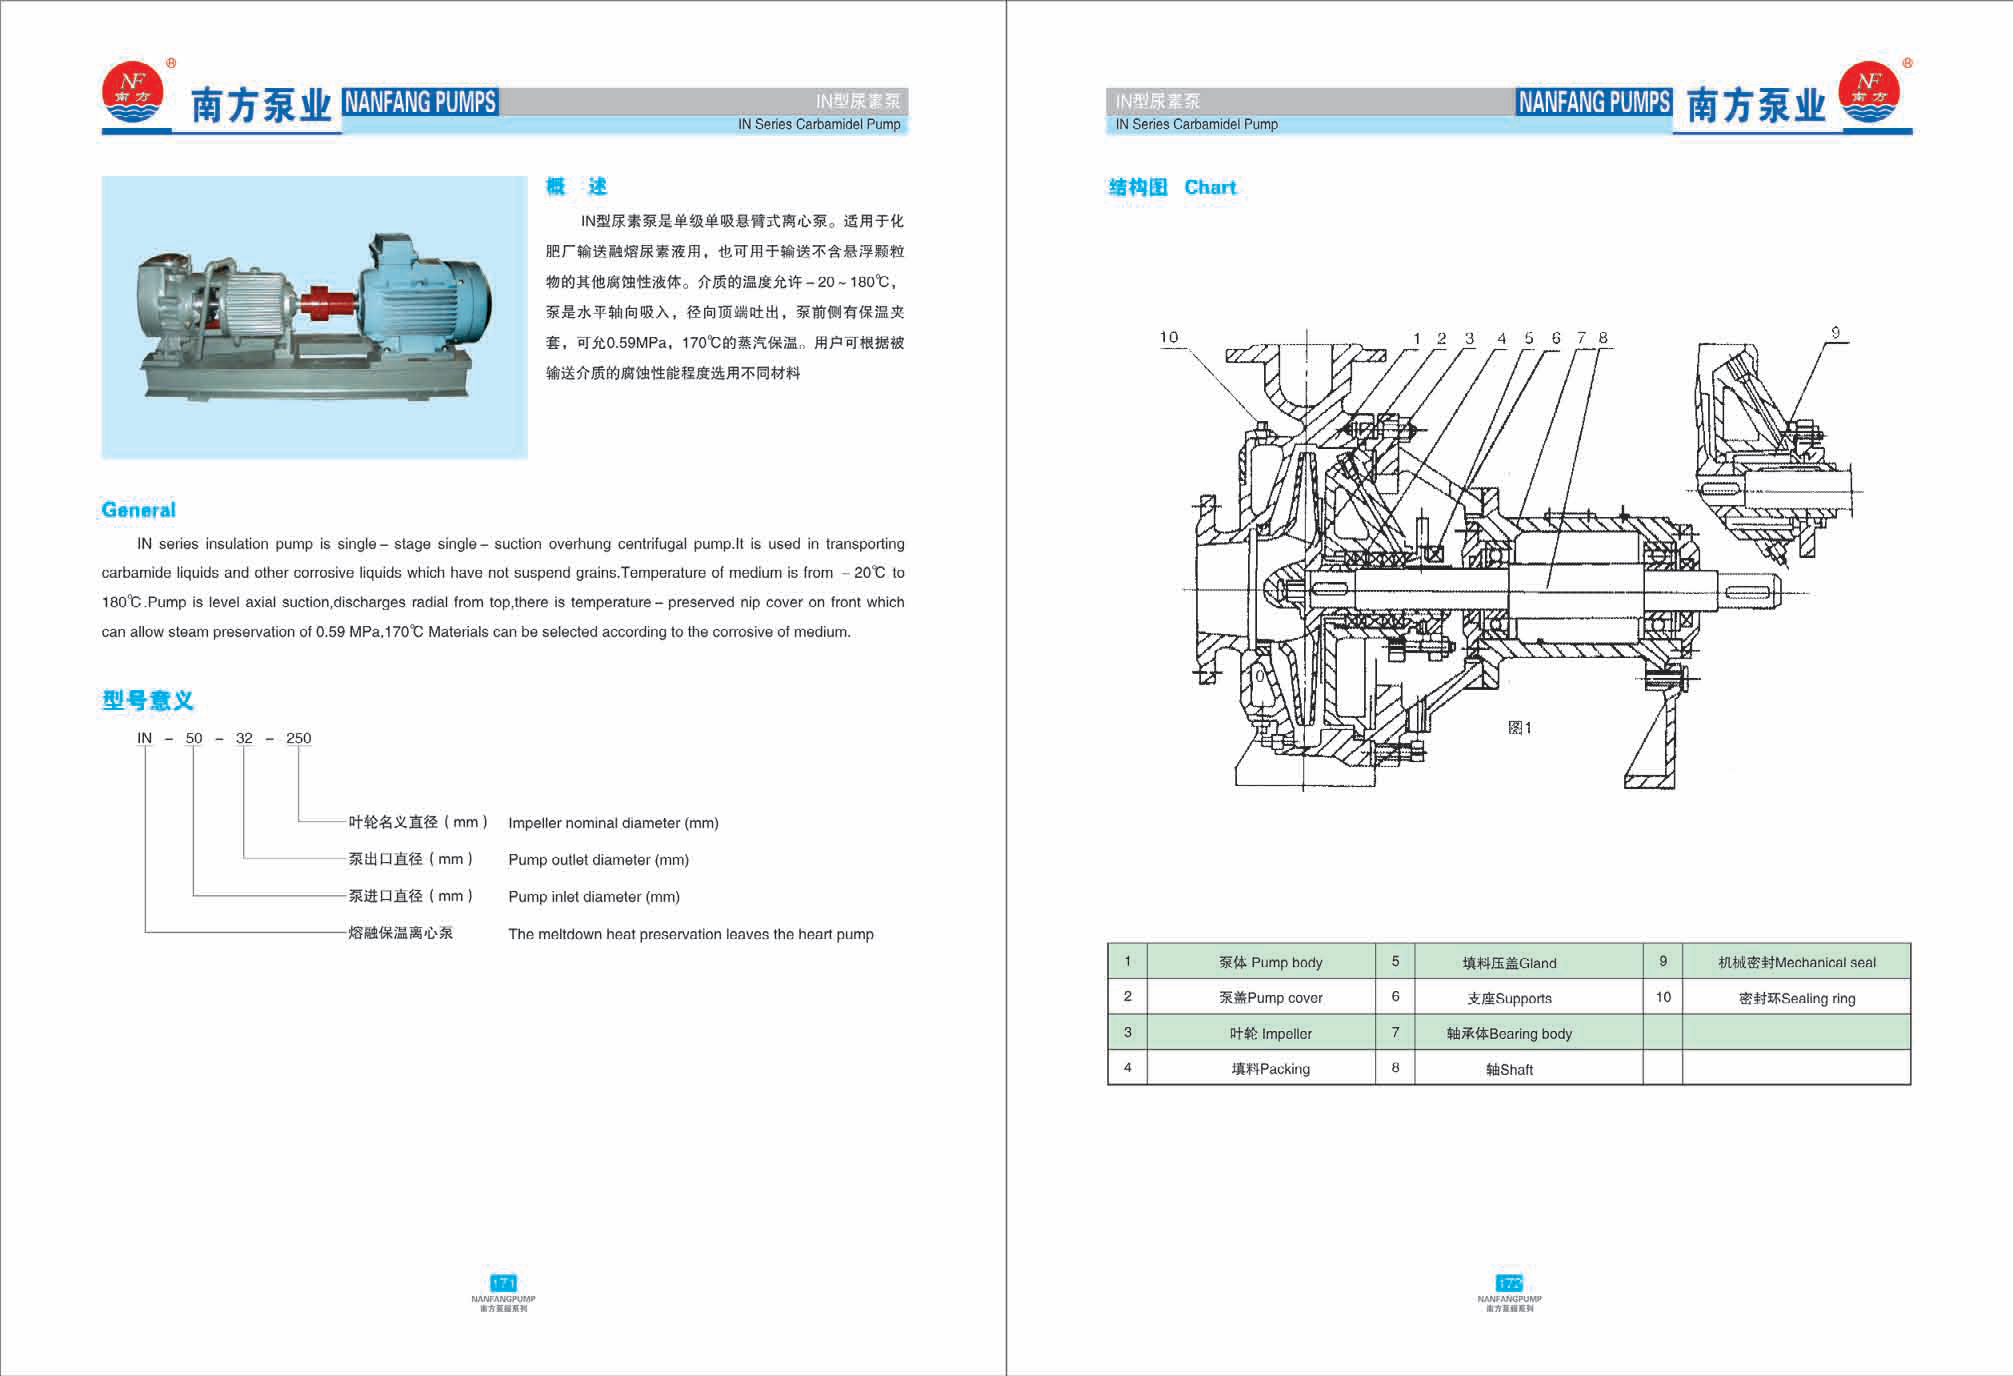Click the NANFANG PUMPS banner on the right page

(1594, 102)
